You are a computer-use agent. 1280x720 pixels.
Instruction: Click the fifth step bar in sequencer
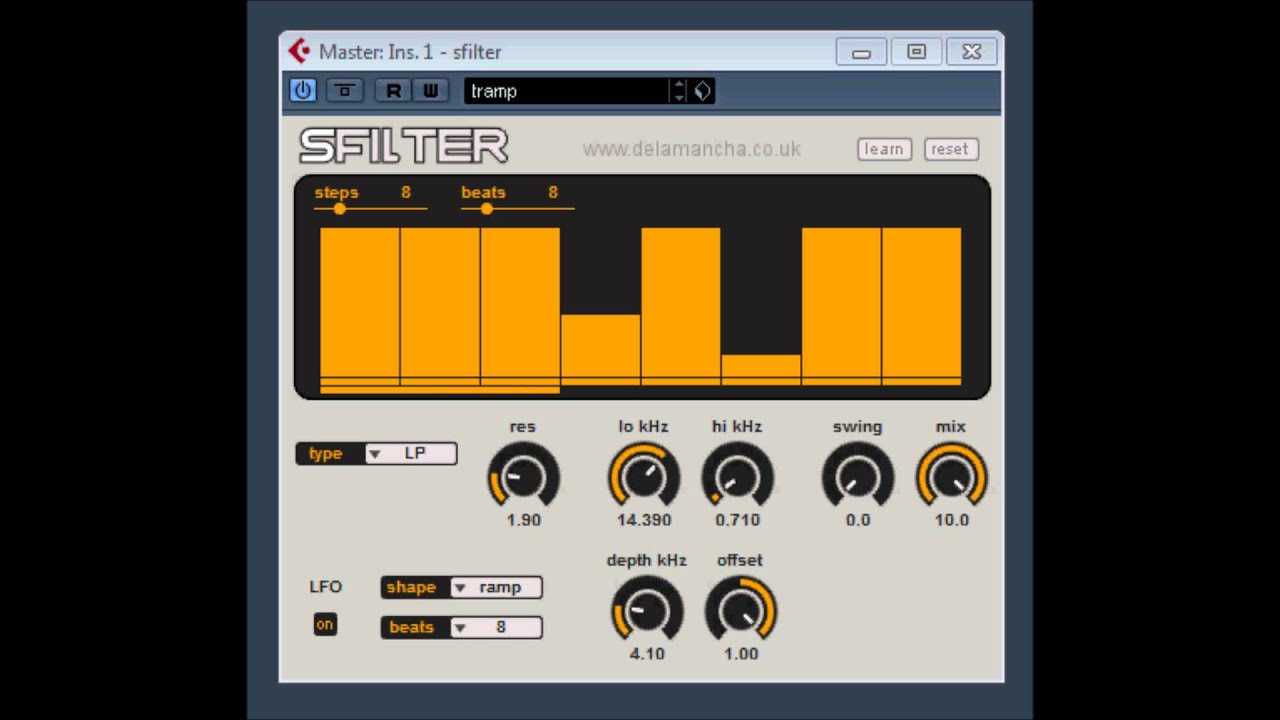pos(680,306)
